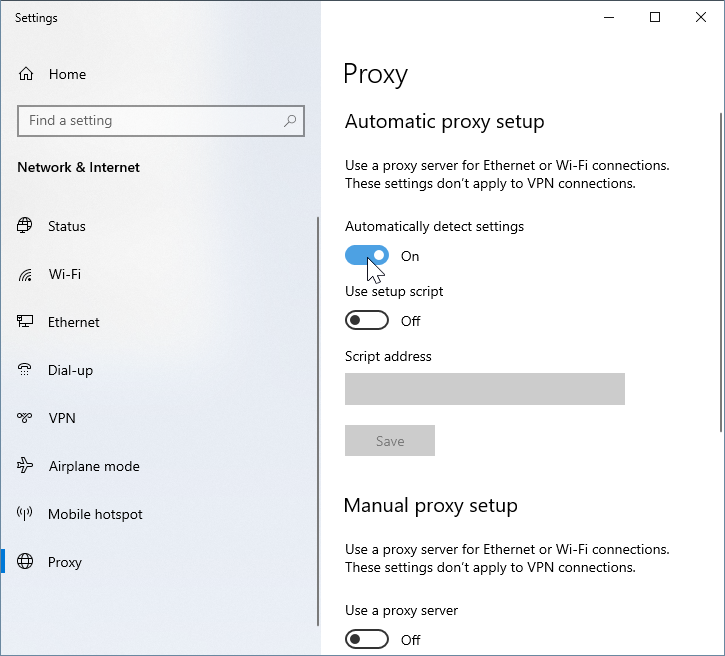Click the Proxy page title
The width and height of the screenshot is (725, 656).
pyautogui.click(x=375, y=74)
